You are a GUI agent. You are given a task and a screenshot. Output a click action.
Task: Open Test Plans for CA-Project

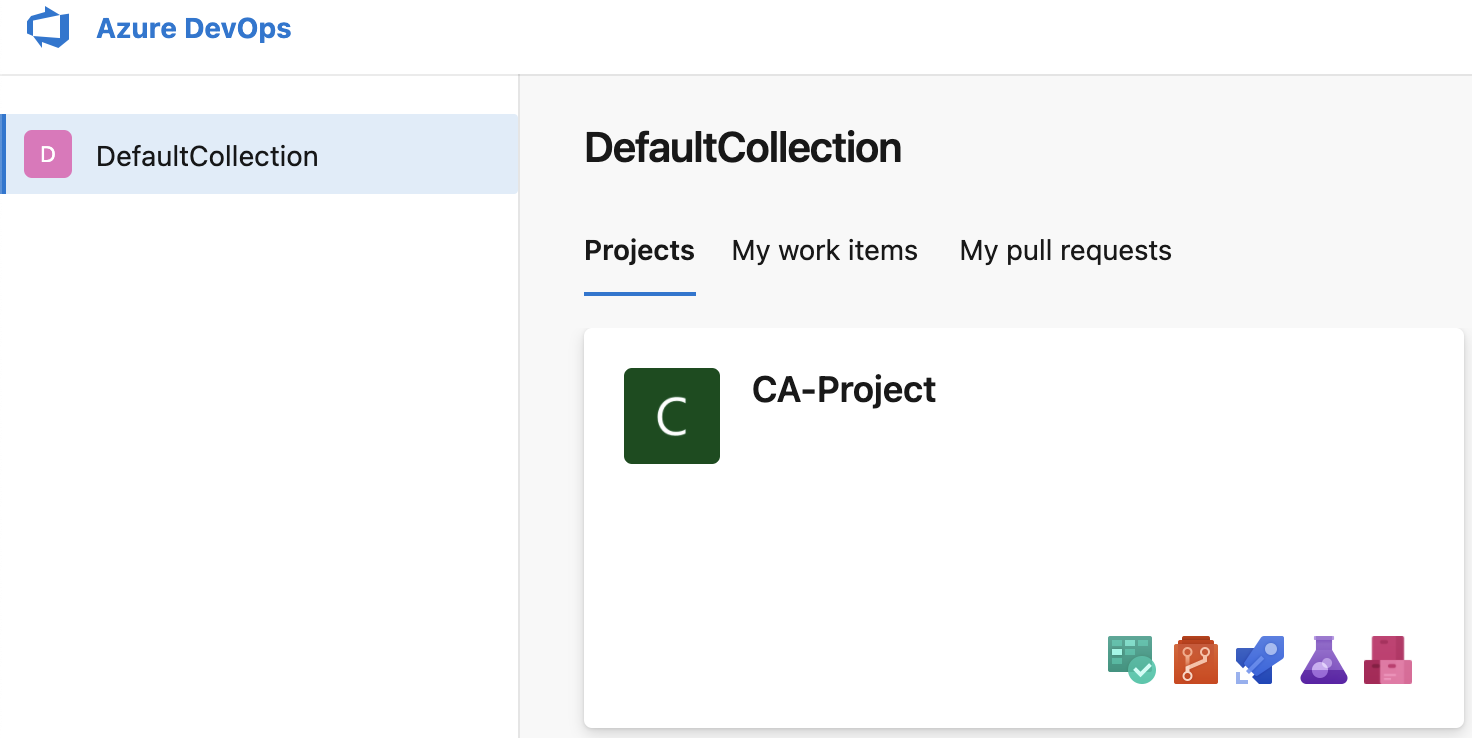1323,660
